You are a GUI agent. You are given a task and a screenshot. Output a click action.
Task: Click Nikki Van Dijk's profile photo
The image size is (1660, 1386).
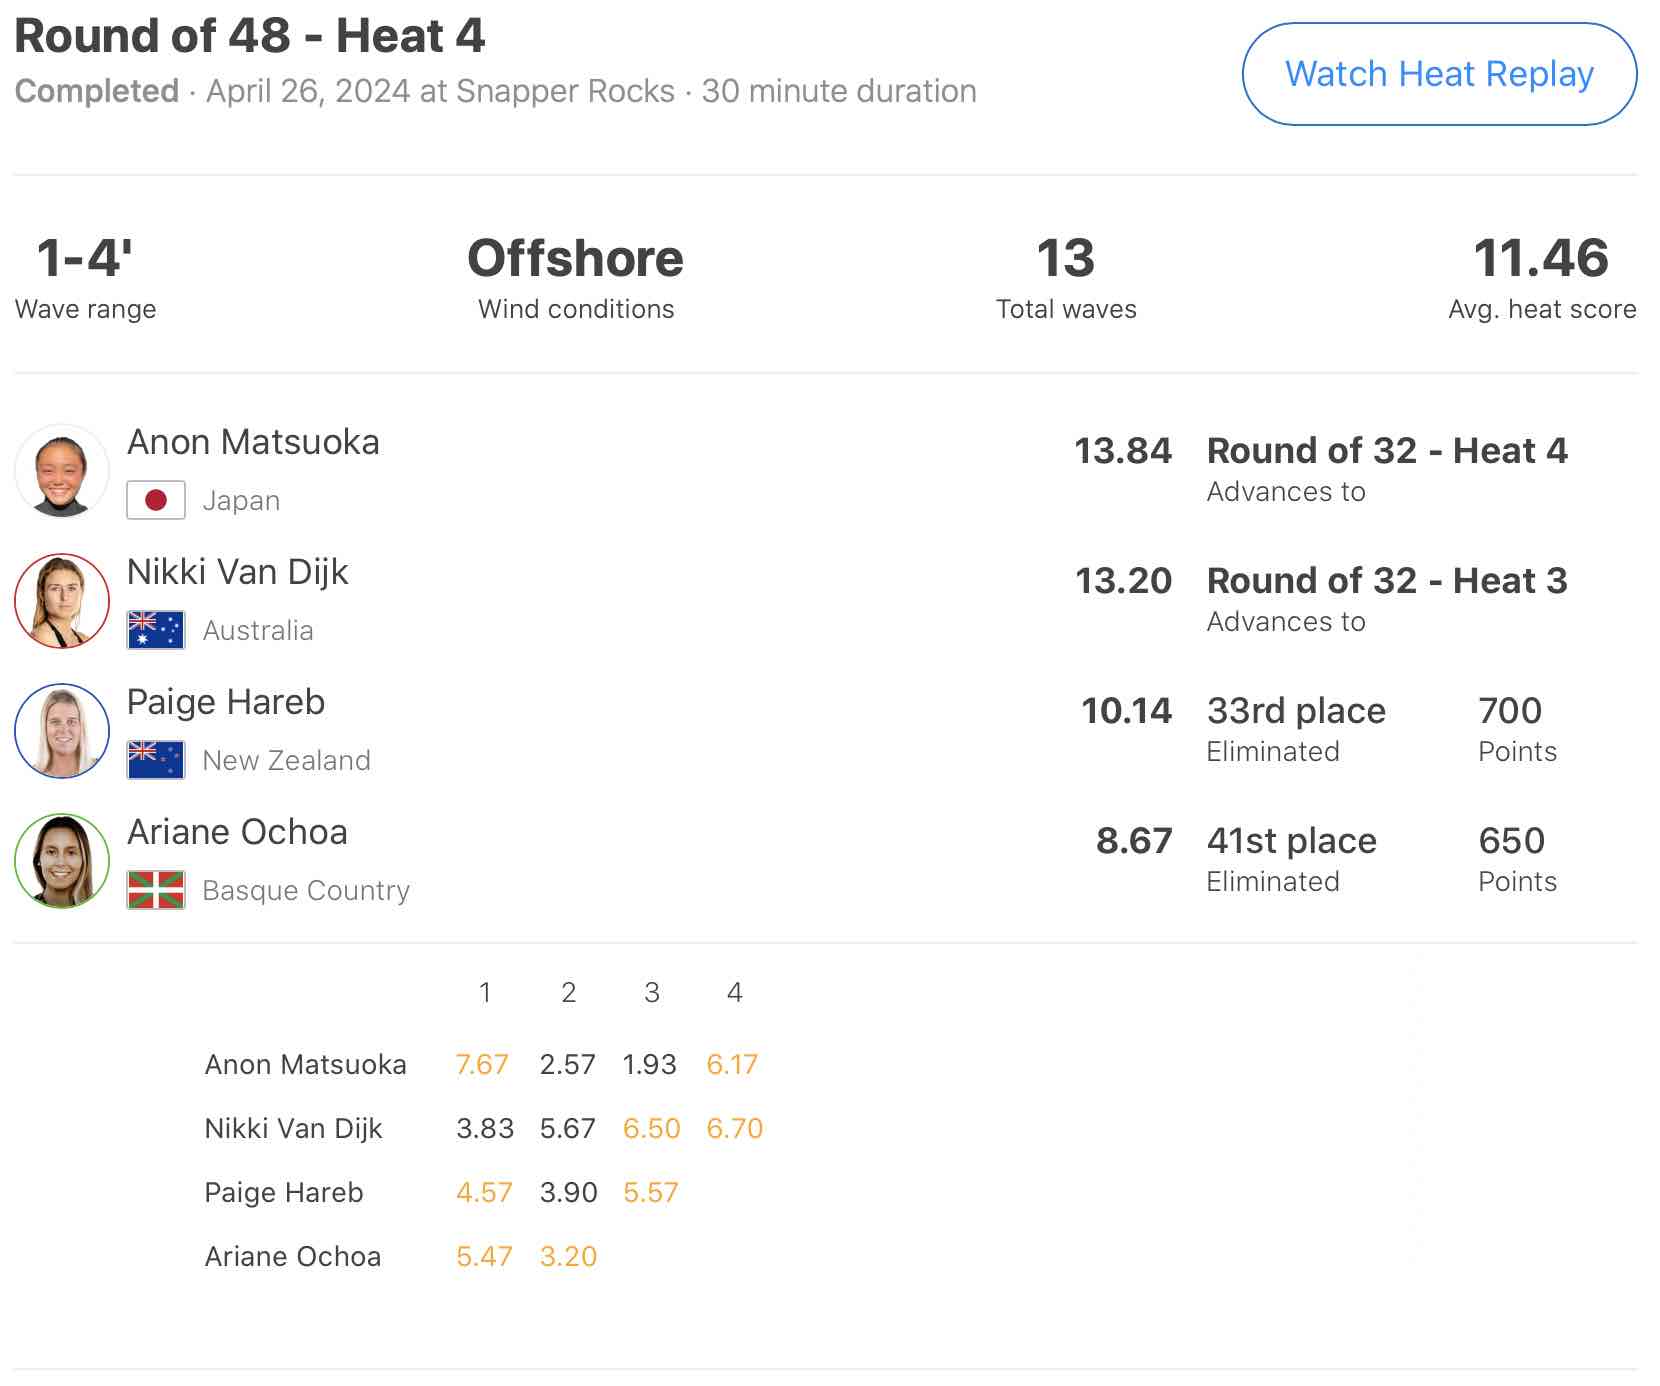62,601
